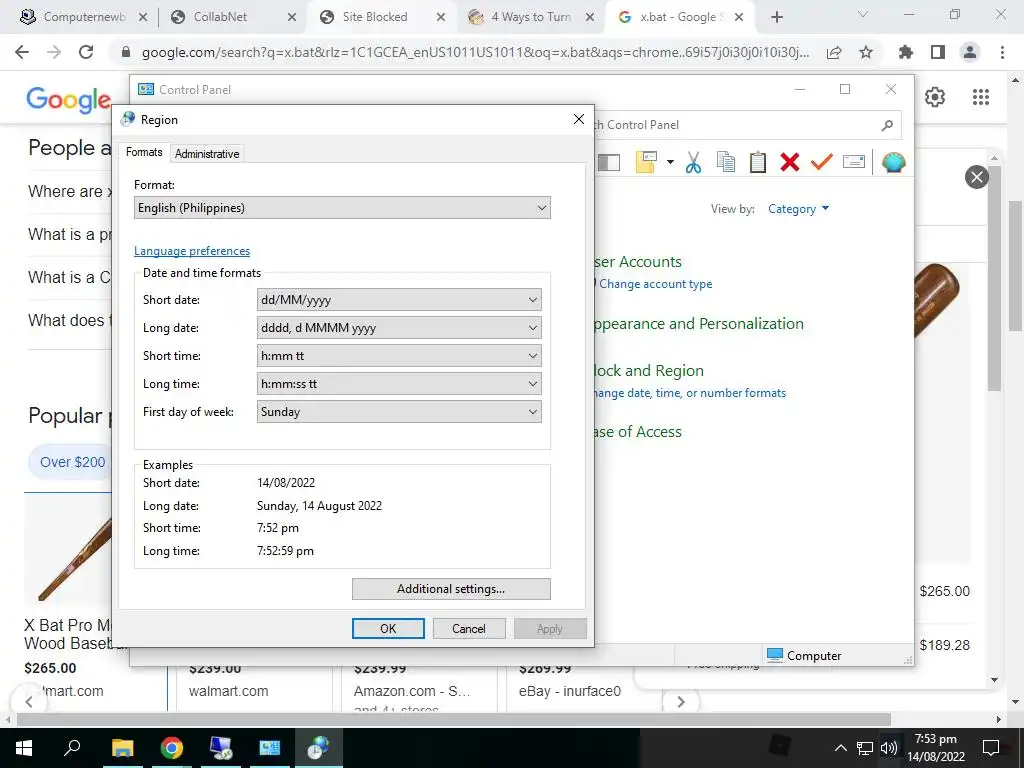
Task: Toggle the navigation pane icon in Control Panel
Action: pos(609,162)
